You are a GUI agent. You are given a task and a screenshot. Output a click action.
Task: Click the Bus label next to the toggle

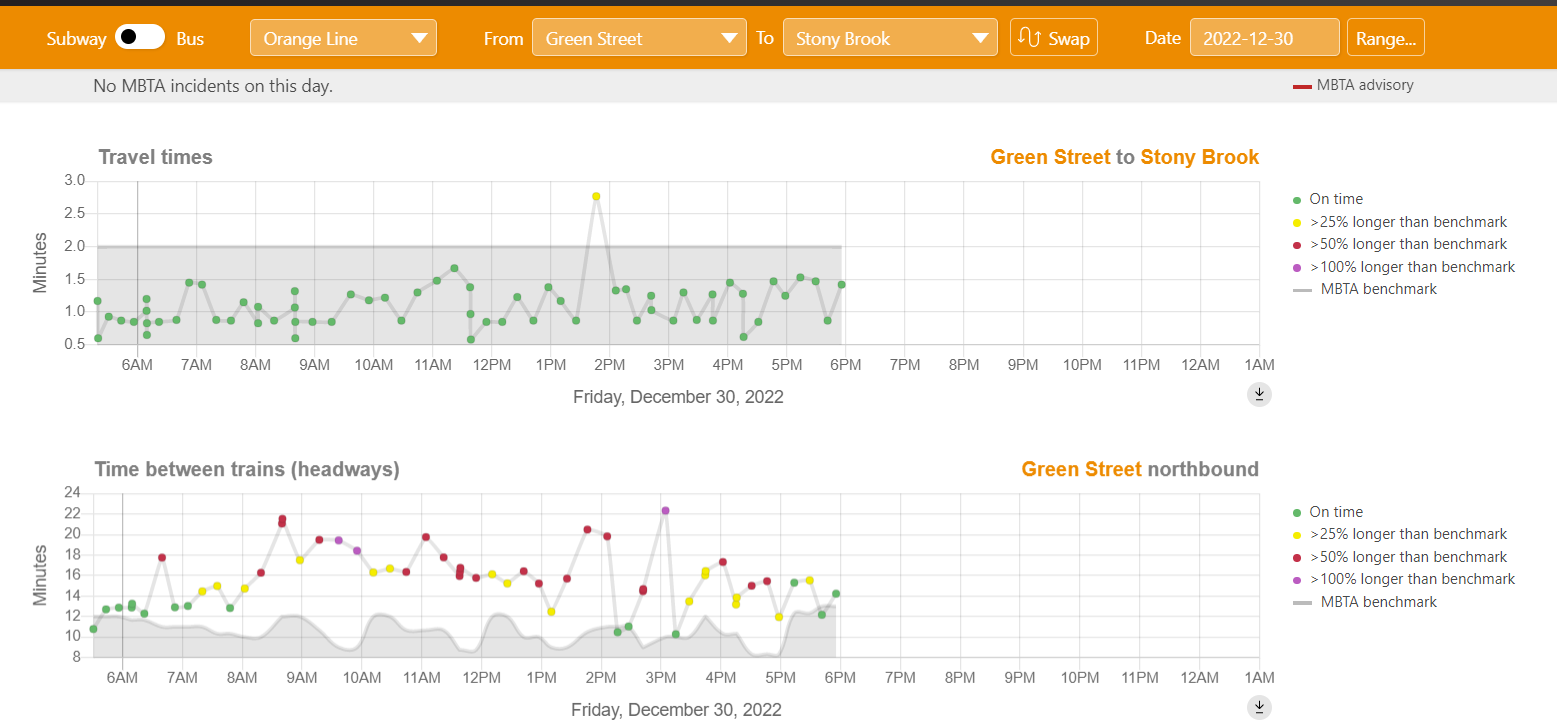point(190,39)
